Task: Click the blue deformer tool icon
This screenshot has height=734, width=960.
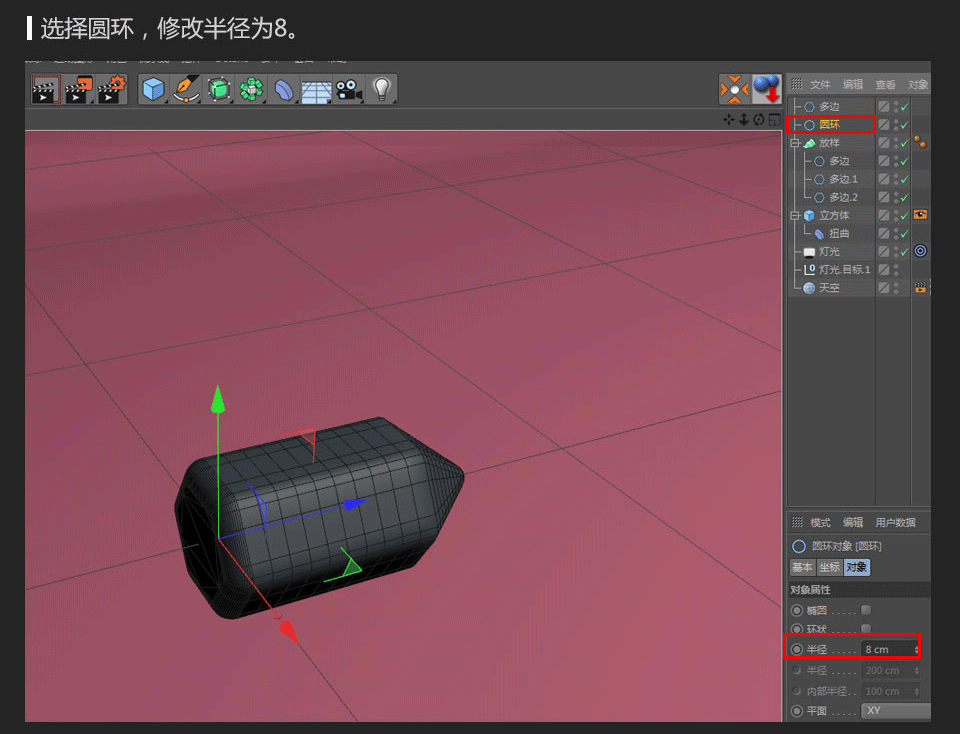Action: coord(283,88)
